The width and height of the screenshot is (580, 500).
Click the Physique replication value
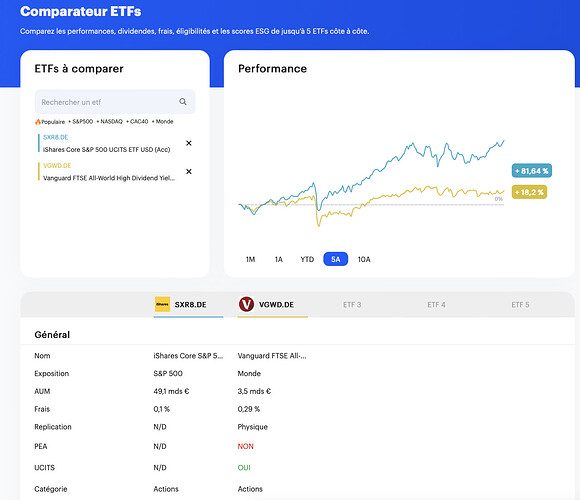[x=252, y=427]
